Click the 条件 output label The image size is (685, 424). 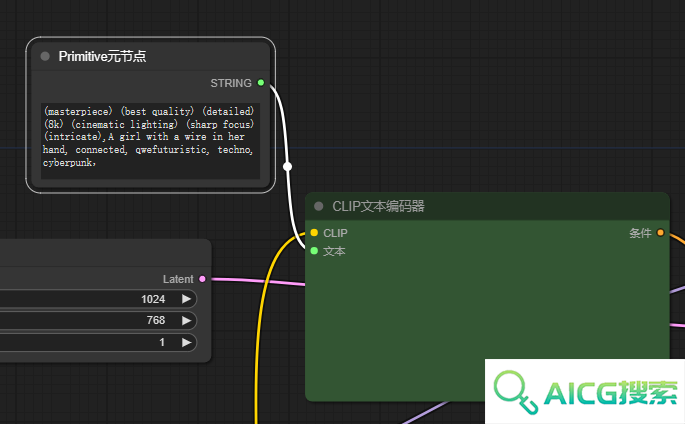tap(640, 233)
